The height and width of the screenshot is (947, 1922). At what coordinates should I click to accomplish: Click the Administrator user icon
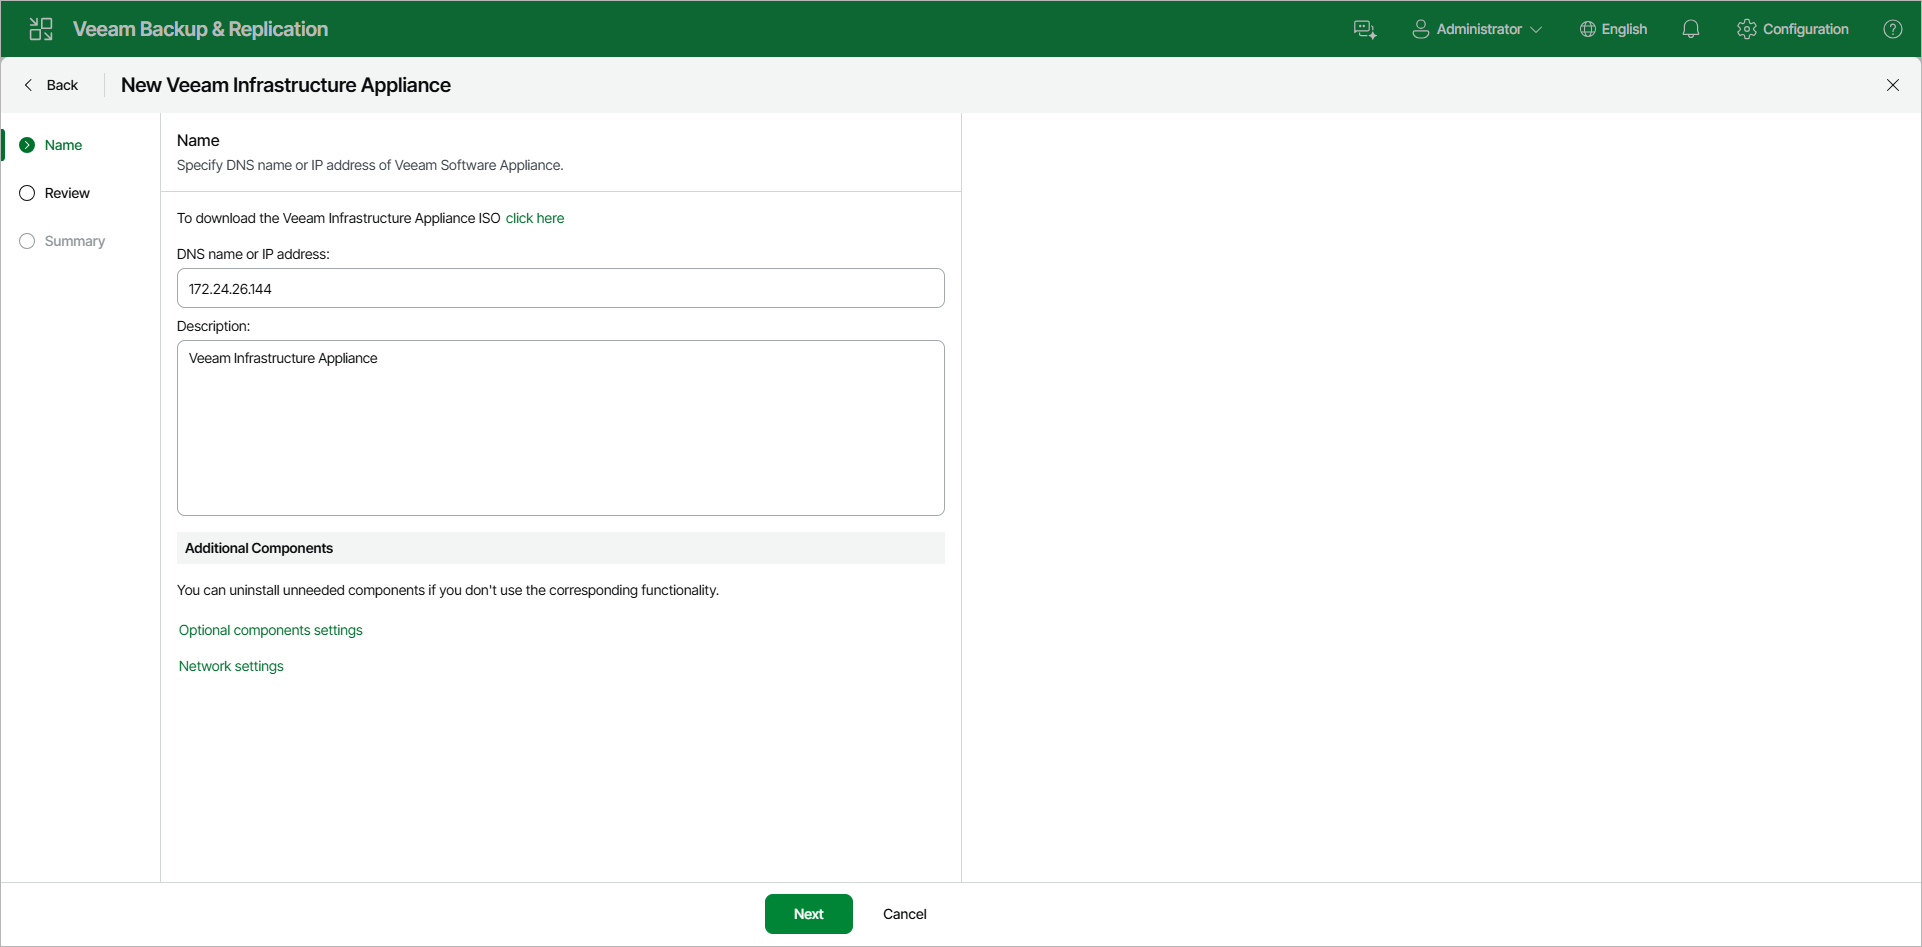1420,28
